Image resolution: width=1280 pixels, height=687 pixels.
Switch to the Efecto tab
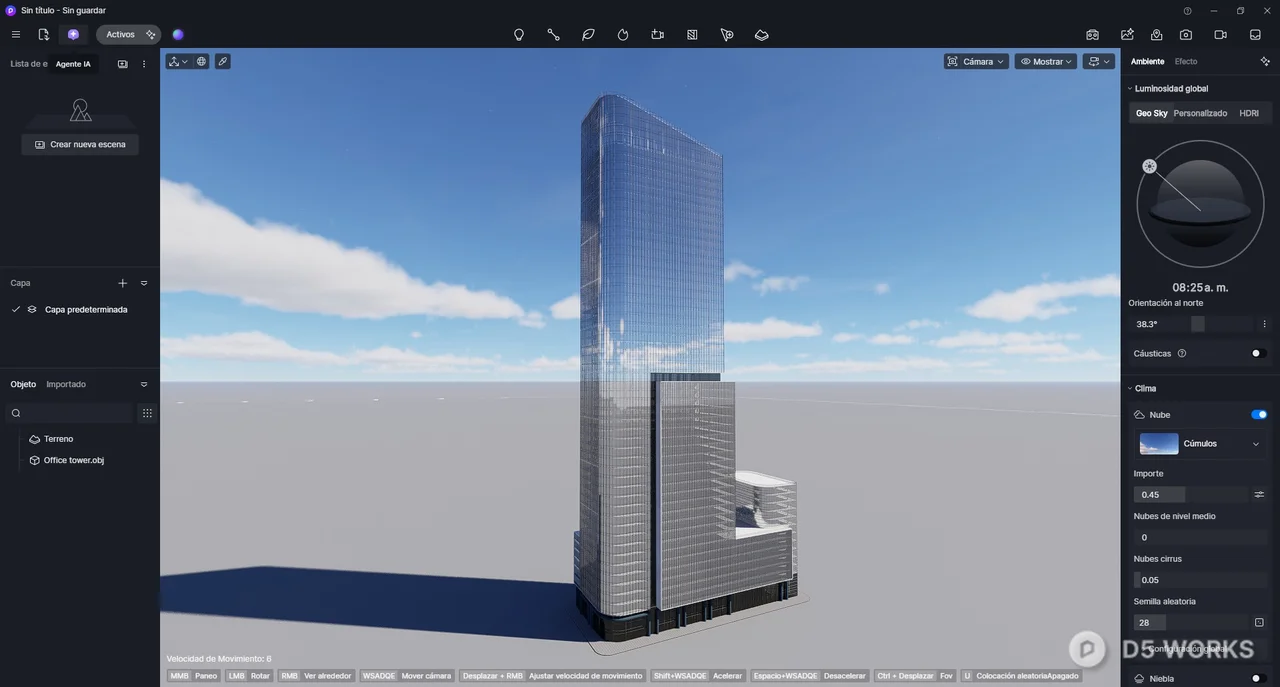pos(1186,62)
